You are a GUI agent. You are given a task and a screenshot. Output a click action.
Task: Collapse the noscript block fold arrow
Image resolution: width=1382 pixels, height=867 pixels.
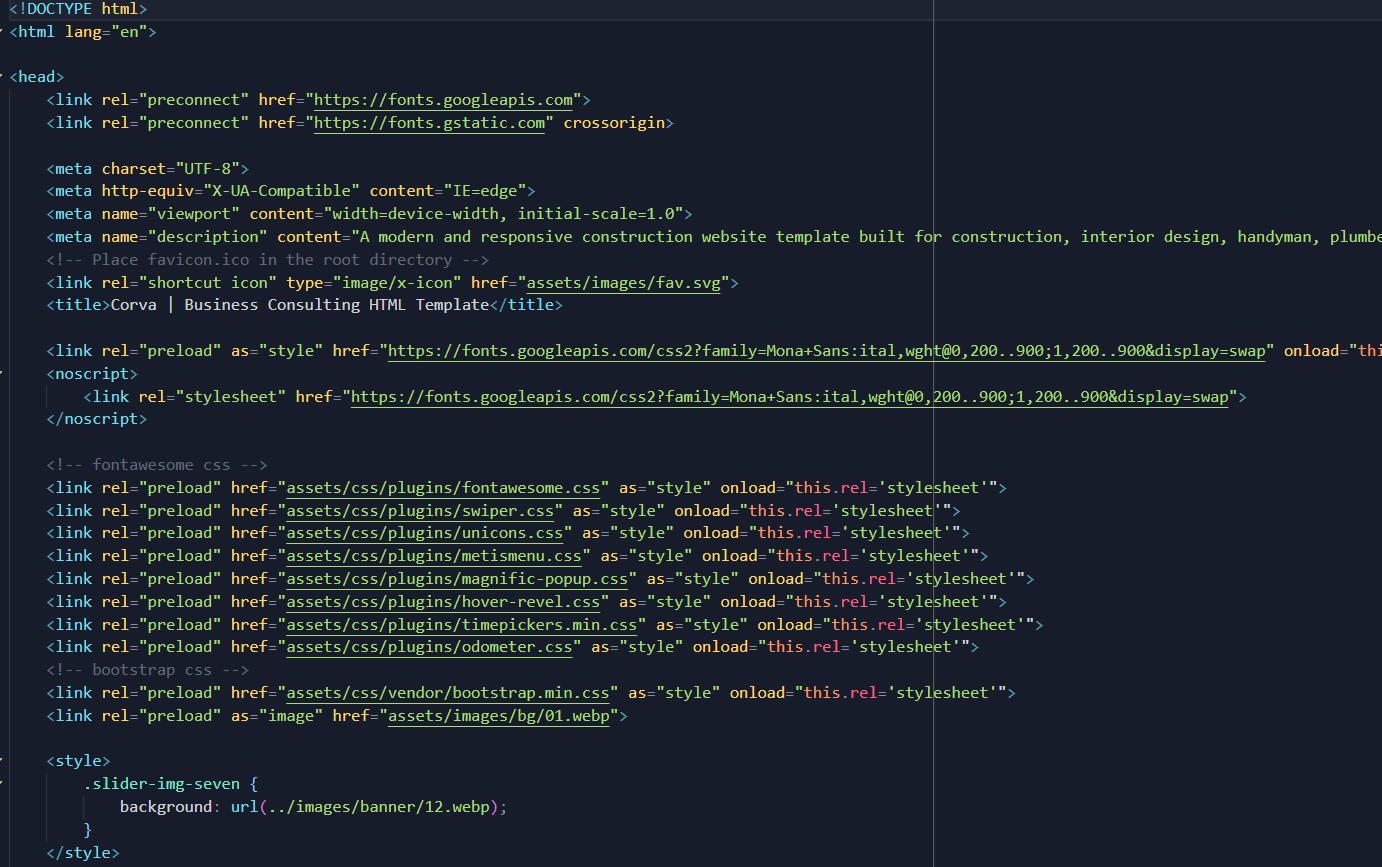point(3,374)
